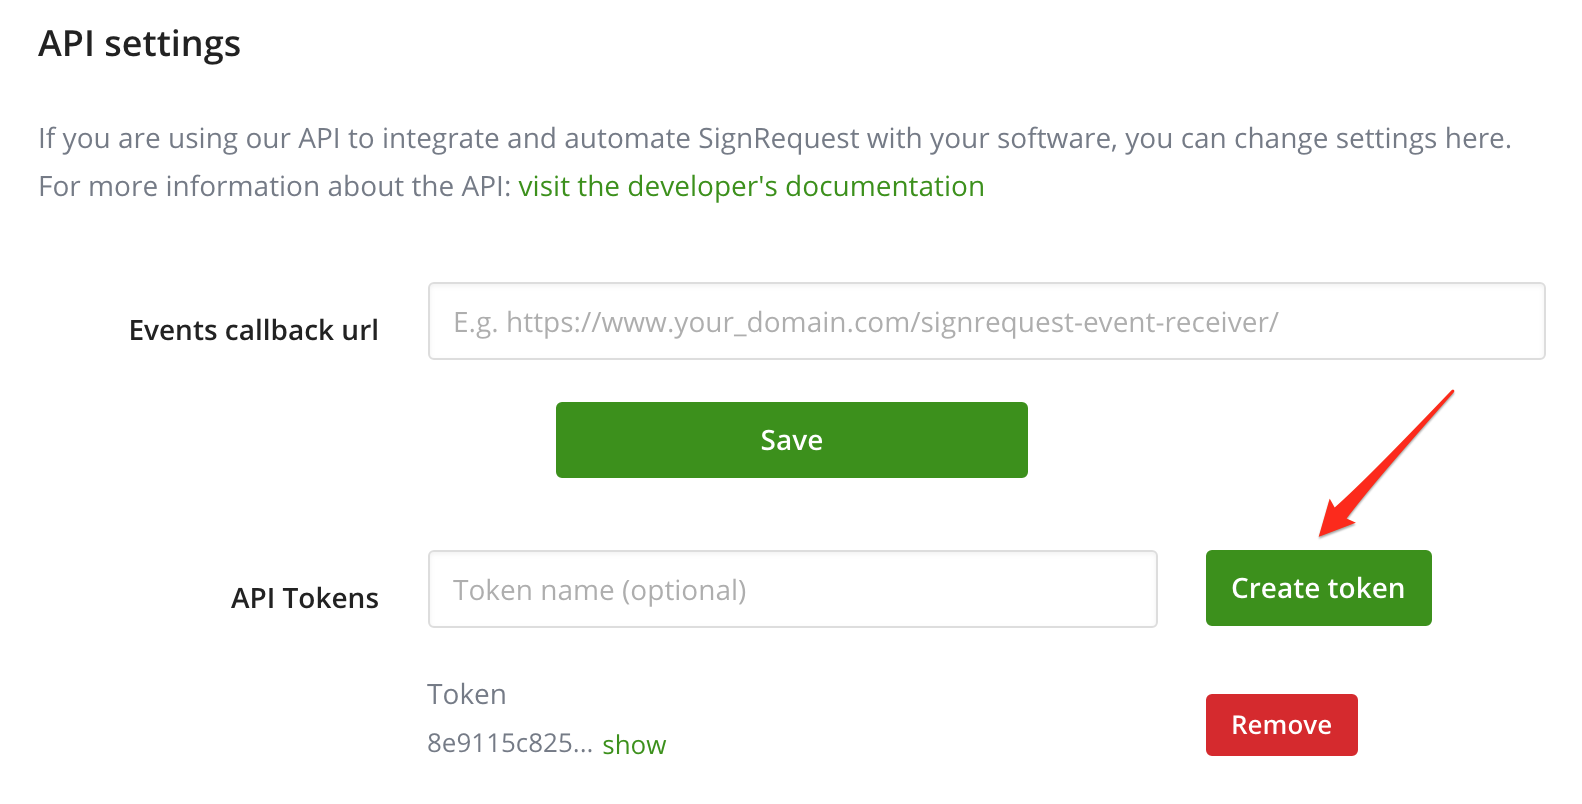
Task: Click the word 'documentation' in the green link
Action: pos(885,187)
